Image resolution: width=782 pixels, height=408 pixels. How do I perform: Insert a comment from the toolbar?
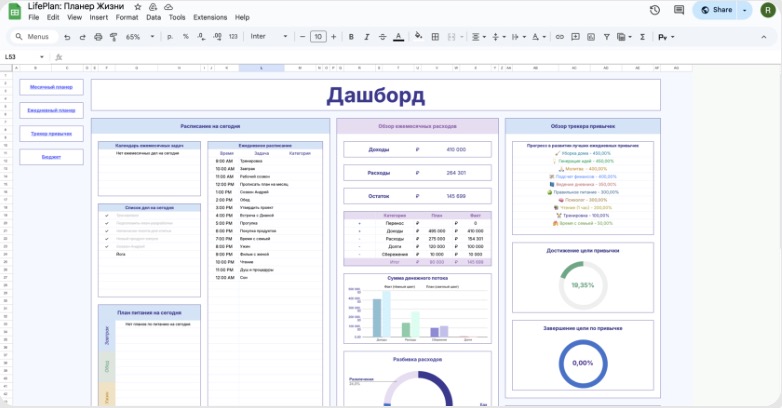point(575,37)
